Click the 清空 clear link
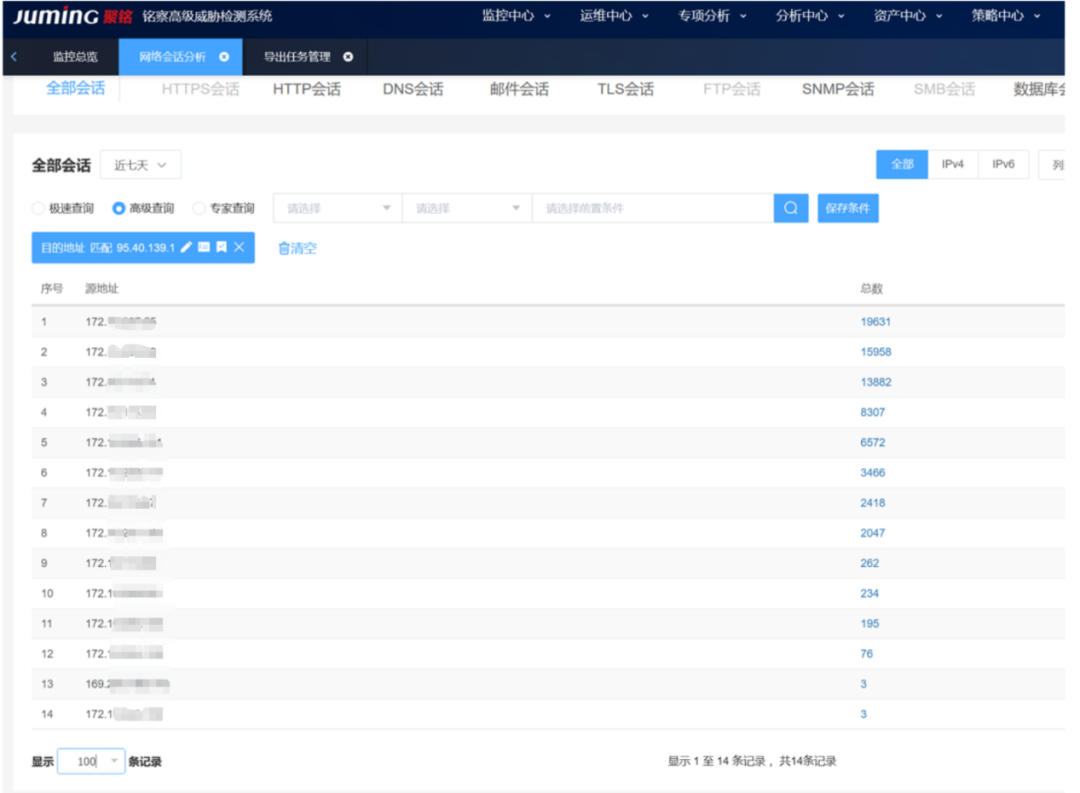The width and height of the screenshot is (1080, 793). (297, 248)
